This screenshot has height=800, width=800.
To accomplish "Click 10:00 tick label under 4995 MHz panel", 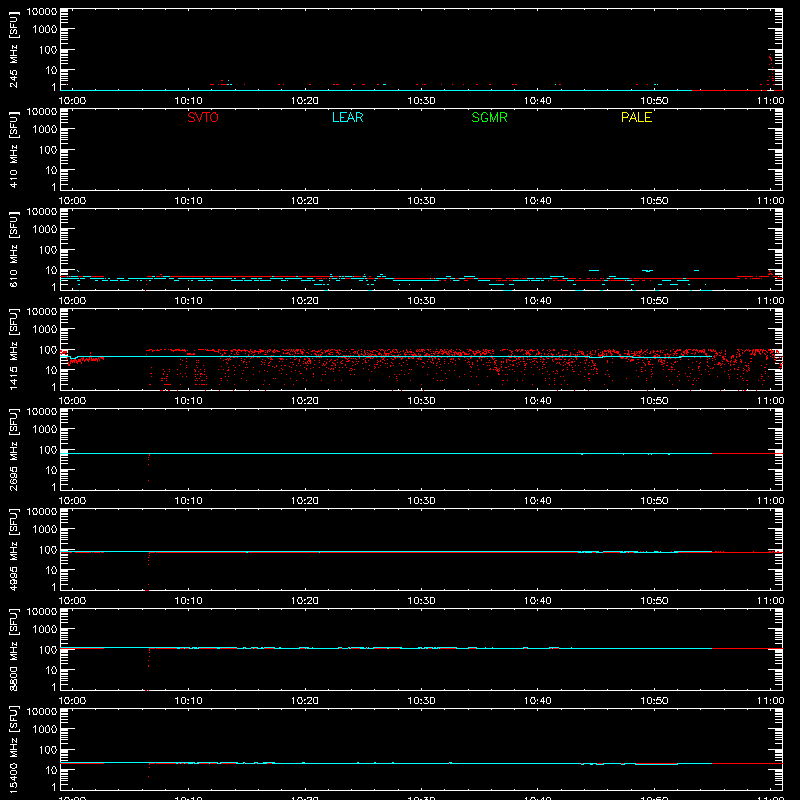I will [x=72, y=601].
